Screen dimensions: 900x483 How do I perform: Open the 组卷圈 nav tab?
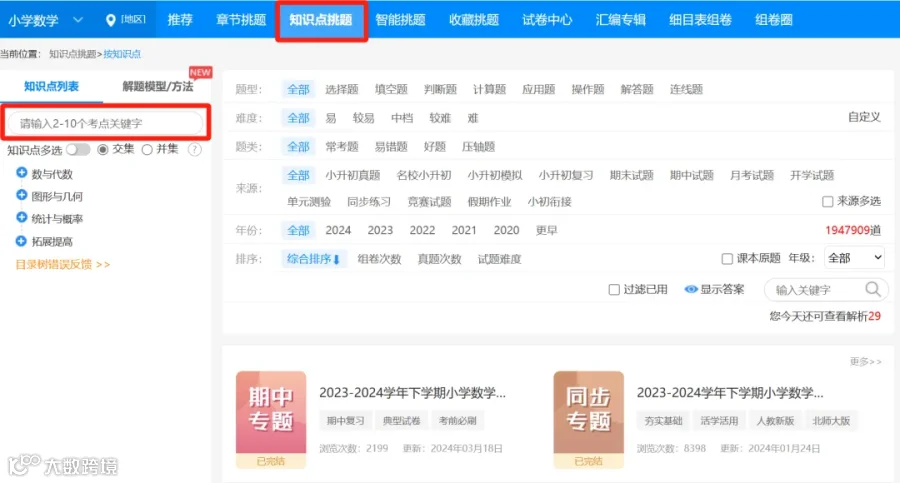click(774, 20)
